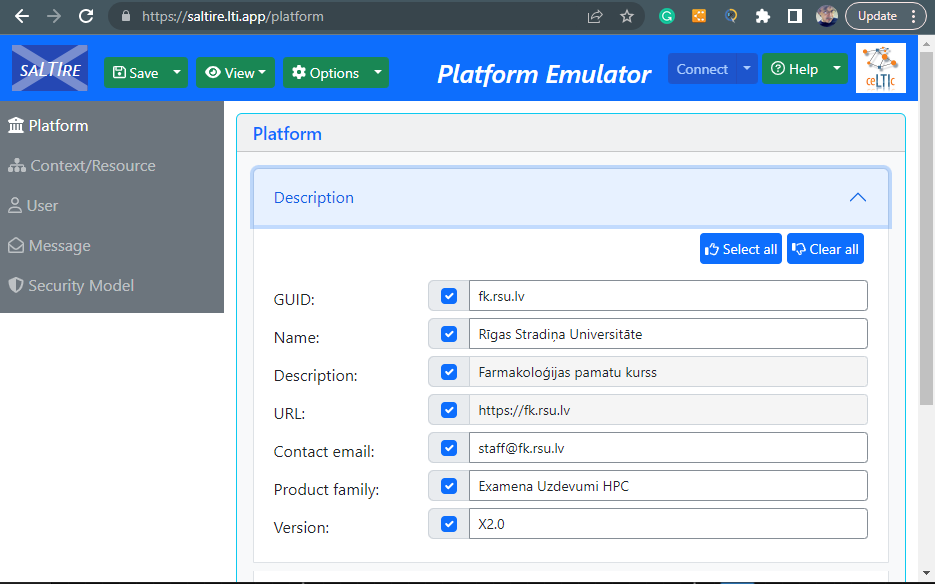Bookmark this page with star icon
Image resolution: width=935 pixels, height=584 pixels.
(x=627, y=17)
